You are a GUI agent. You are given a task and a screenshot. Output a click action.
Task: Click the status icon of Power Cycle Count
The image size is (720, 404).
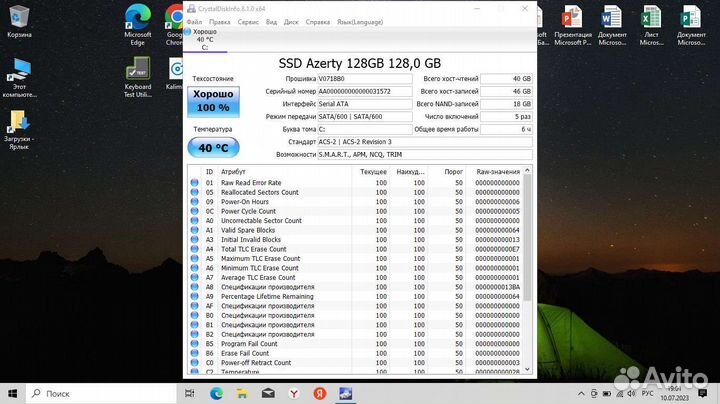195,211
